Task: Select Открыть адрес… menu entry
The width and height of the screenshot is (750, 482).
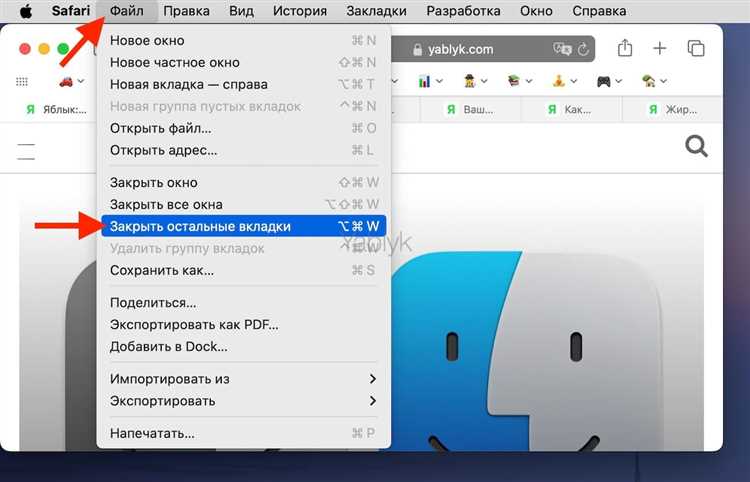Action: (x=243, y=151)
